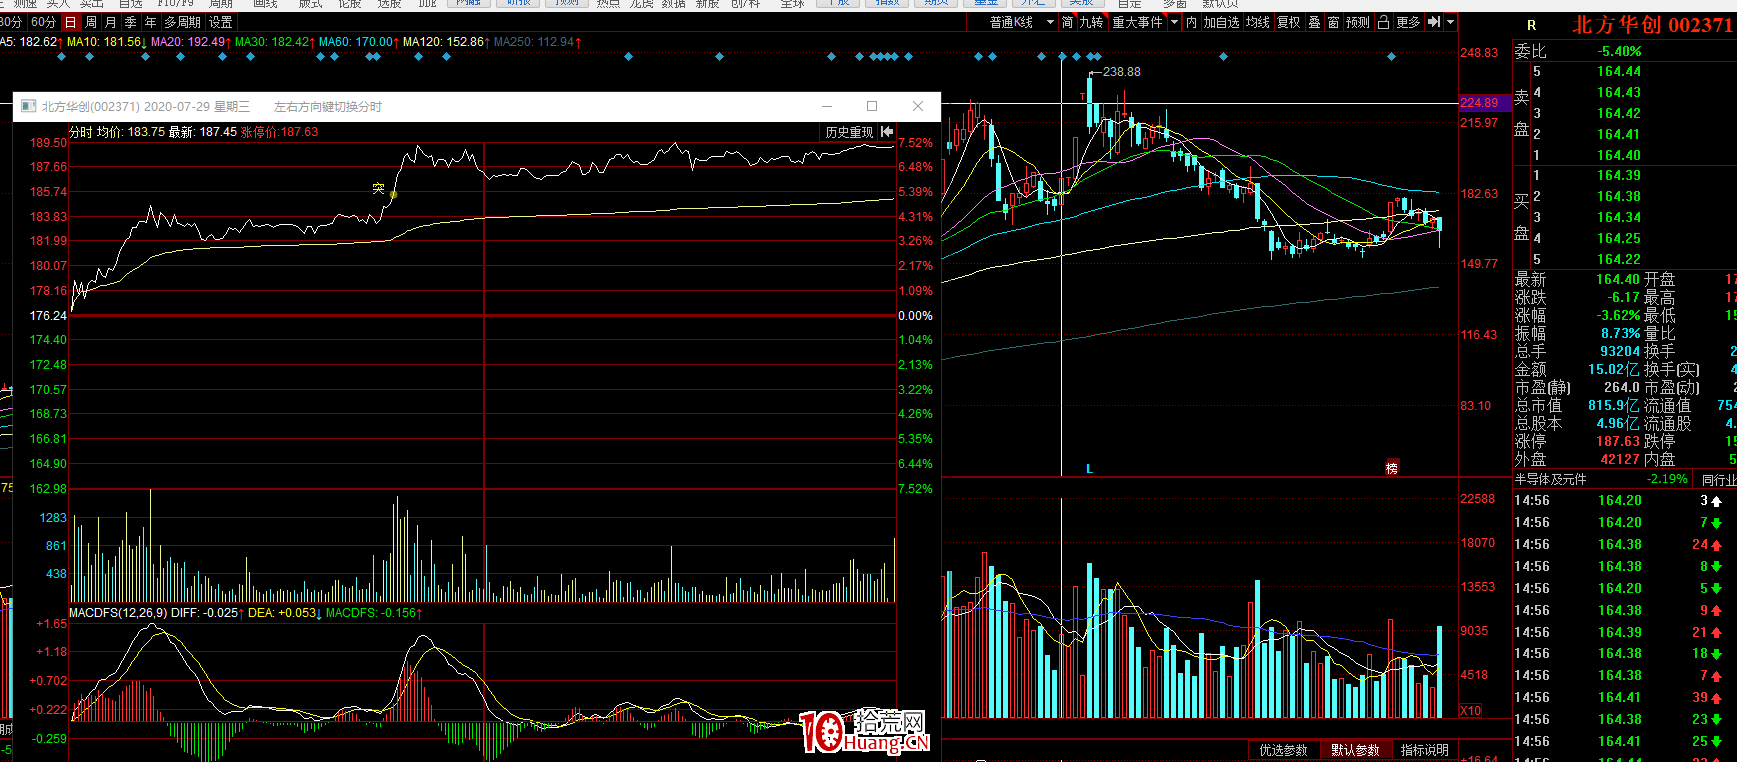
Task: Select the 优选参数 tab
Action: click(x=1283, y=750)
